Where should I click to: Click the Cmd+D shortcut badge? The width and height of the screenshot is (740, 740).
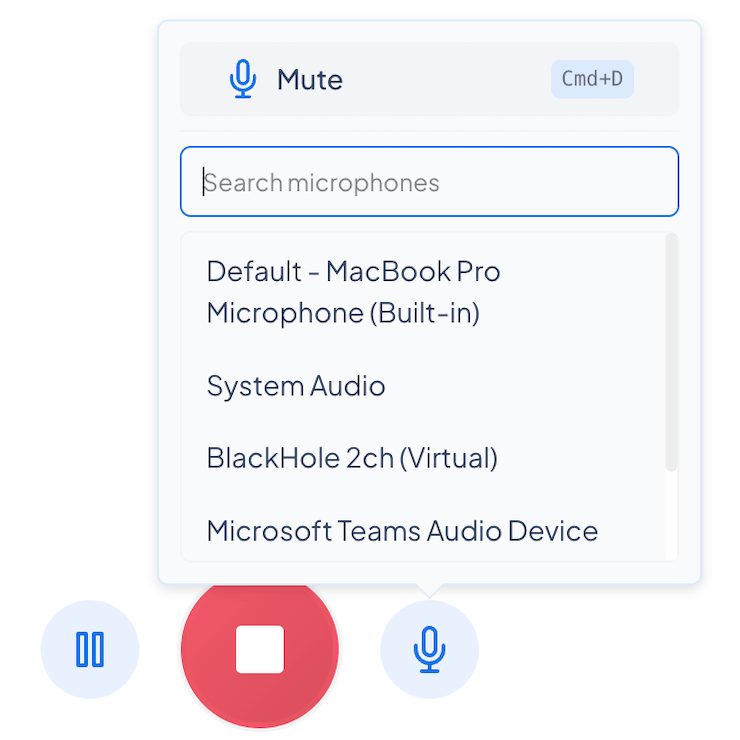point(592,79)
